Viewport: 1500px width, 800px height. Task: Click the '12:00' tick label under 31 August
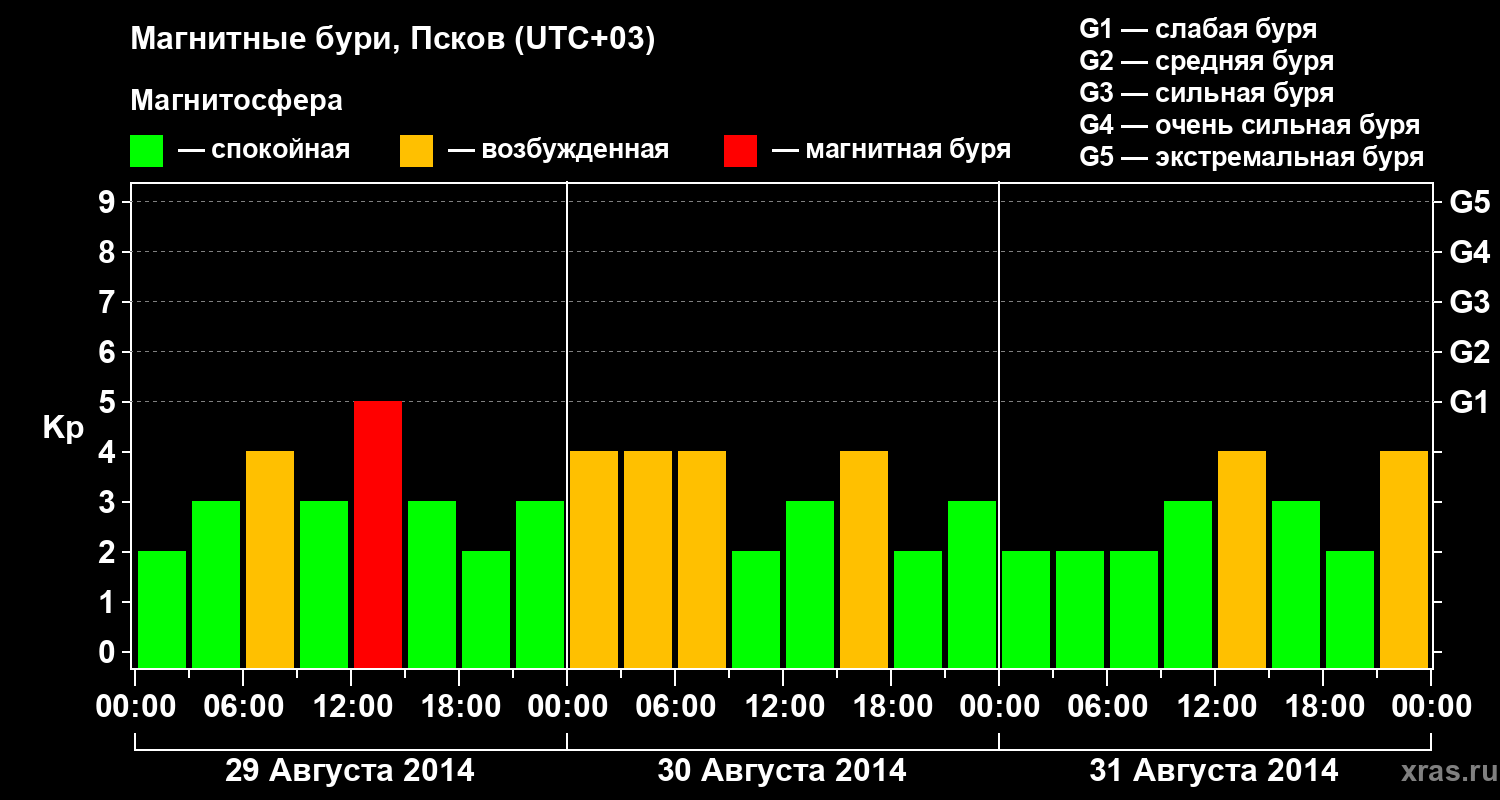[x=1215, y=707]
